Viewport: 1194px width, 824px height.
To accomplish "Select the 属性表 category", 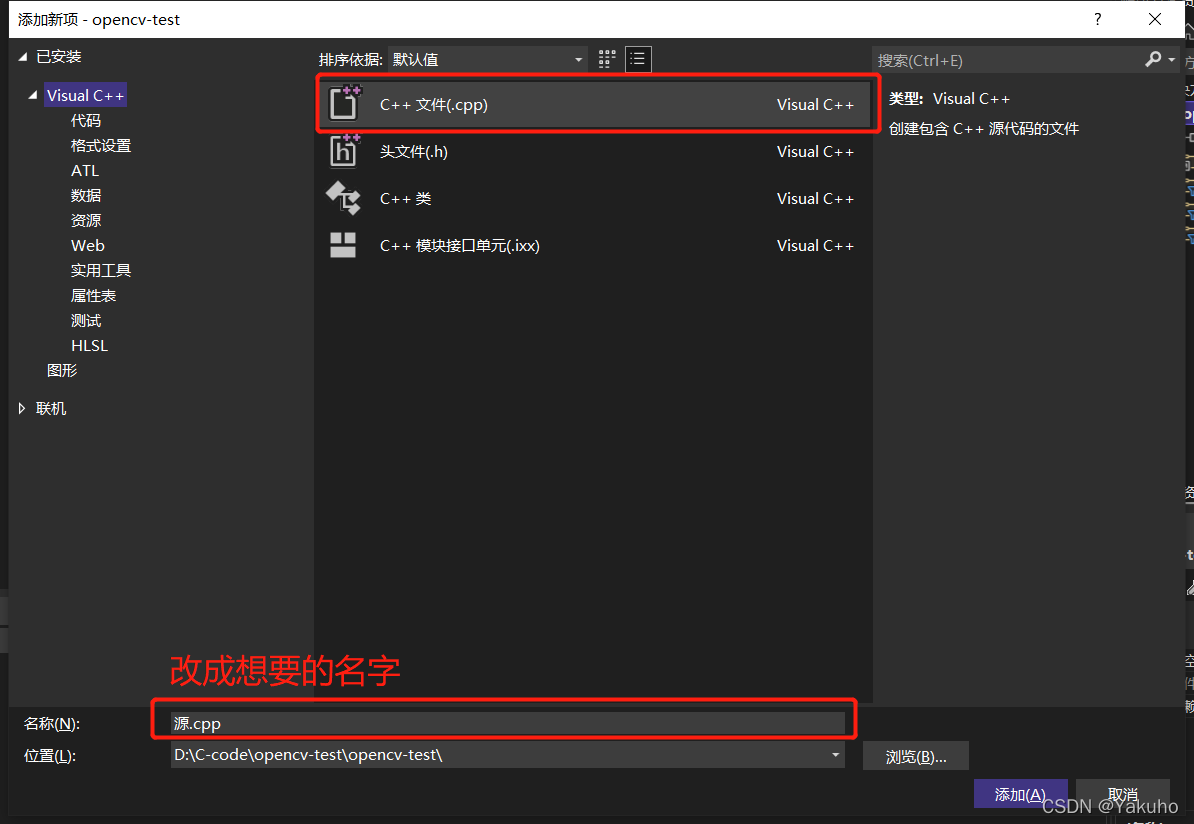I will click(x=94, y=295).
